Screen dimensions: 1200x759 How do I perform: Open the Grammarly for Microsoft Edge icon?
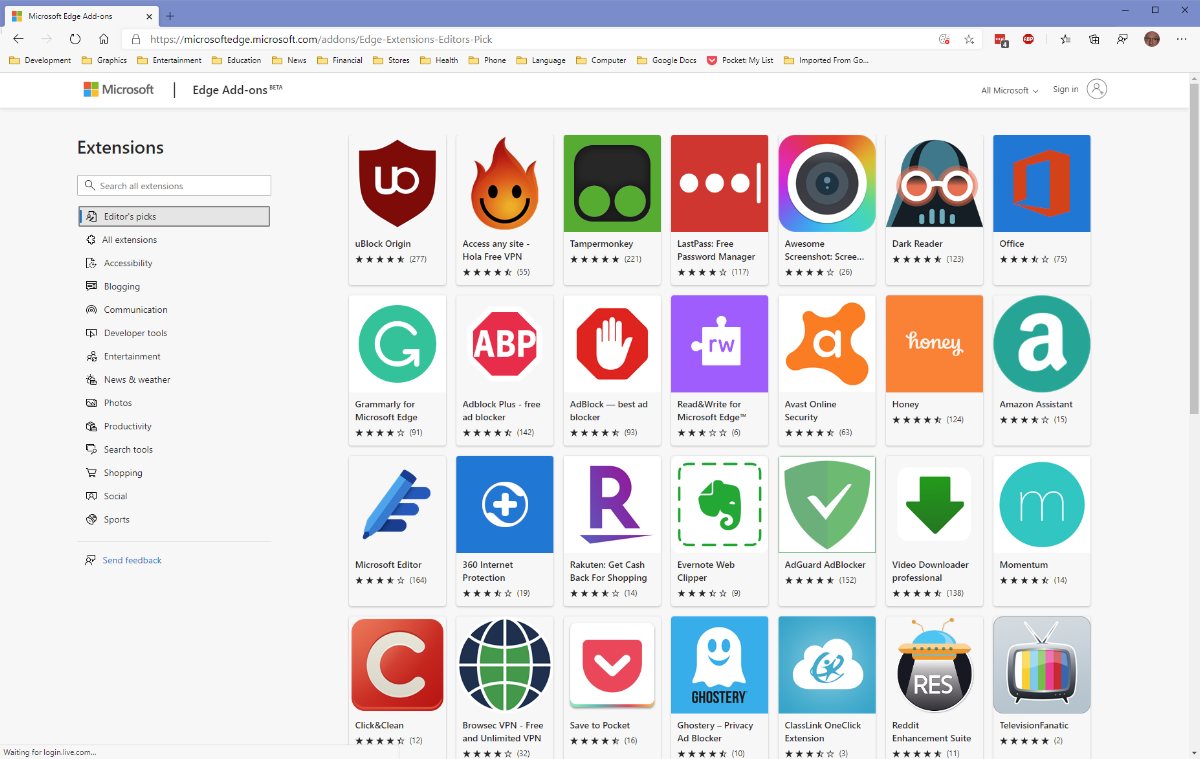[x=397, y=344]
